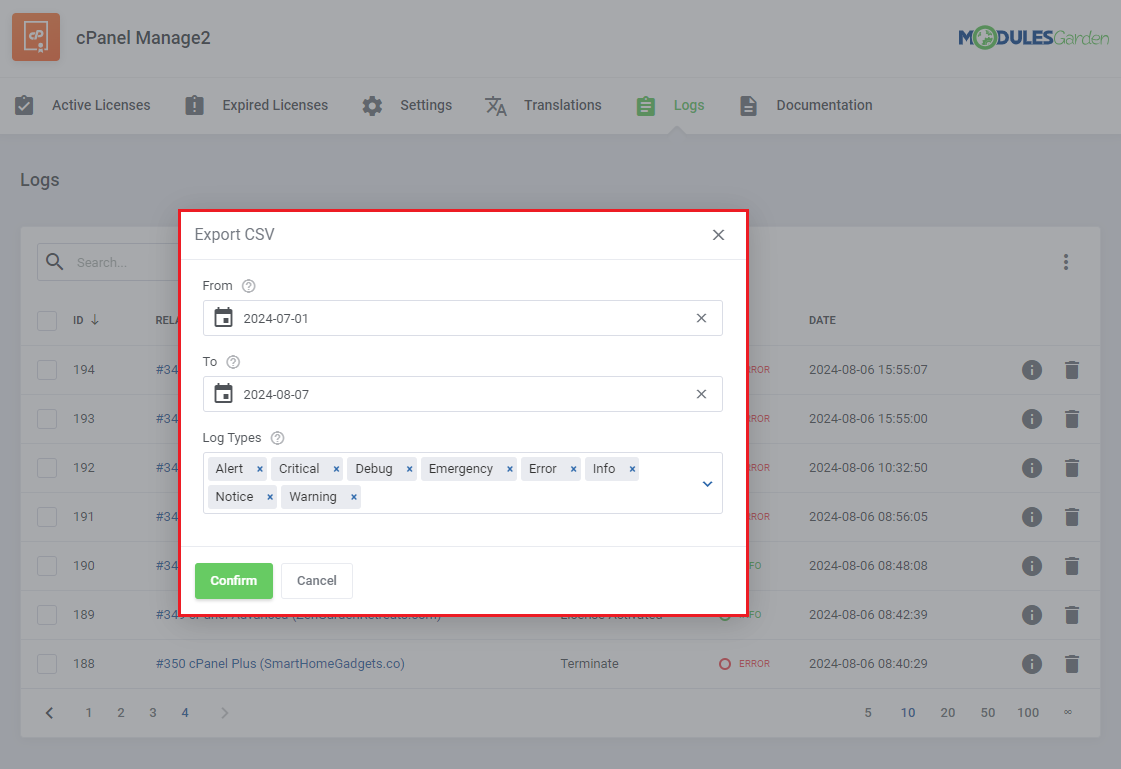Click the help icon next to To

tap(233, 362)
